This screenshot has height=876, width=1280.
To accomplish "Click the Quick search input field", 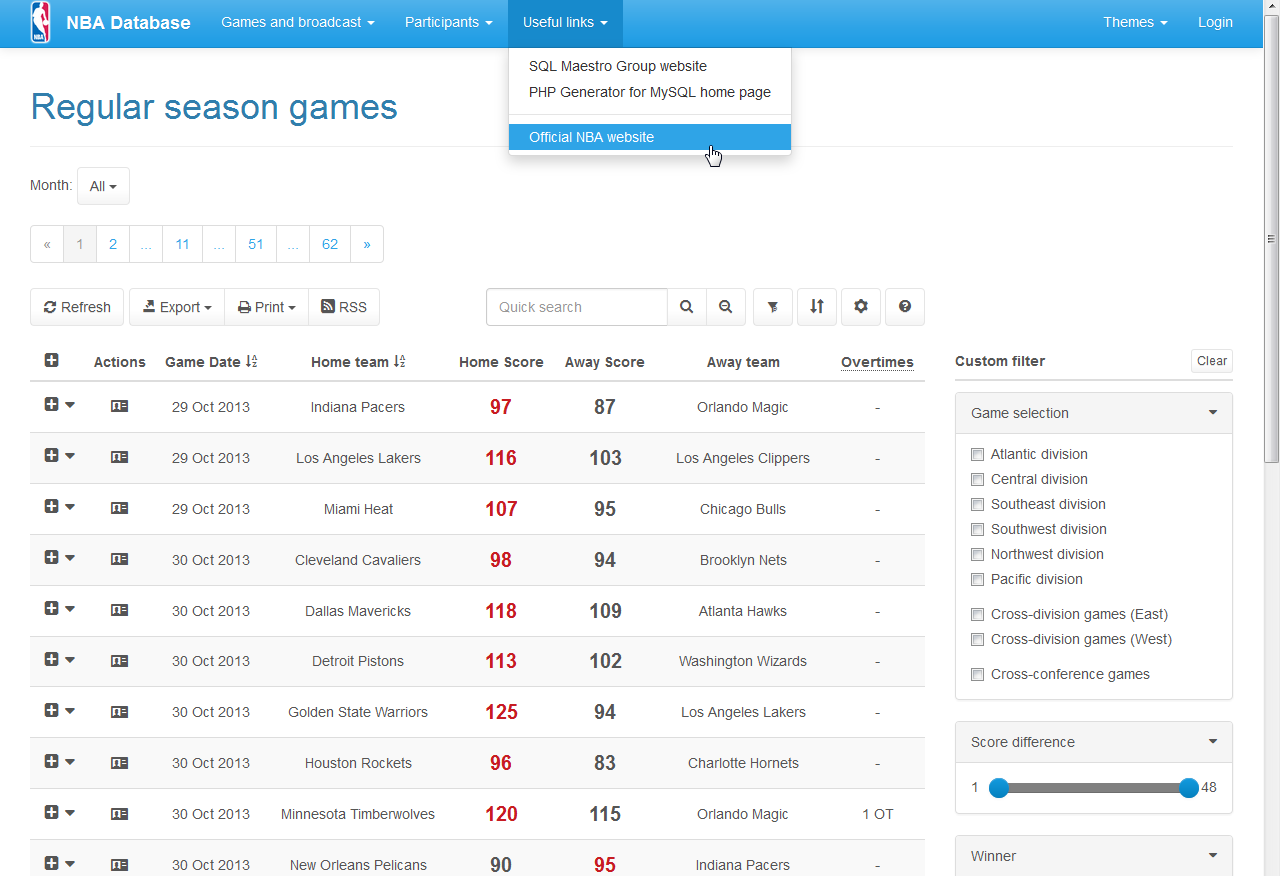I will tap(577, 307).
